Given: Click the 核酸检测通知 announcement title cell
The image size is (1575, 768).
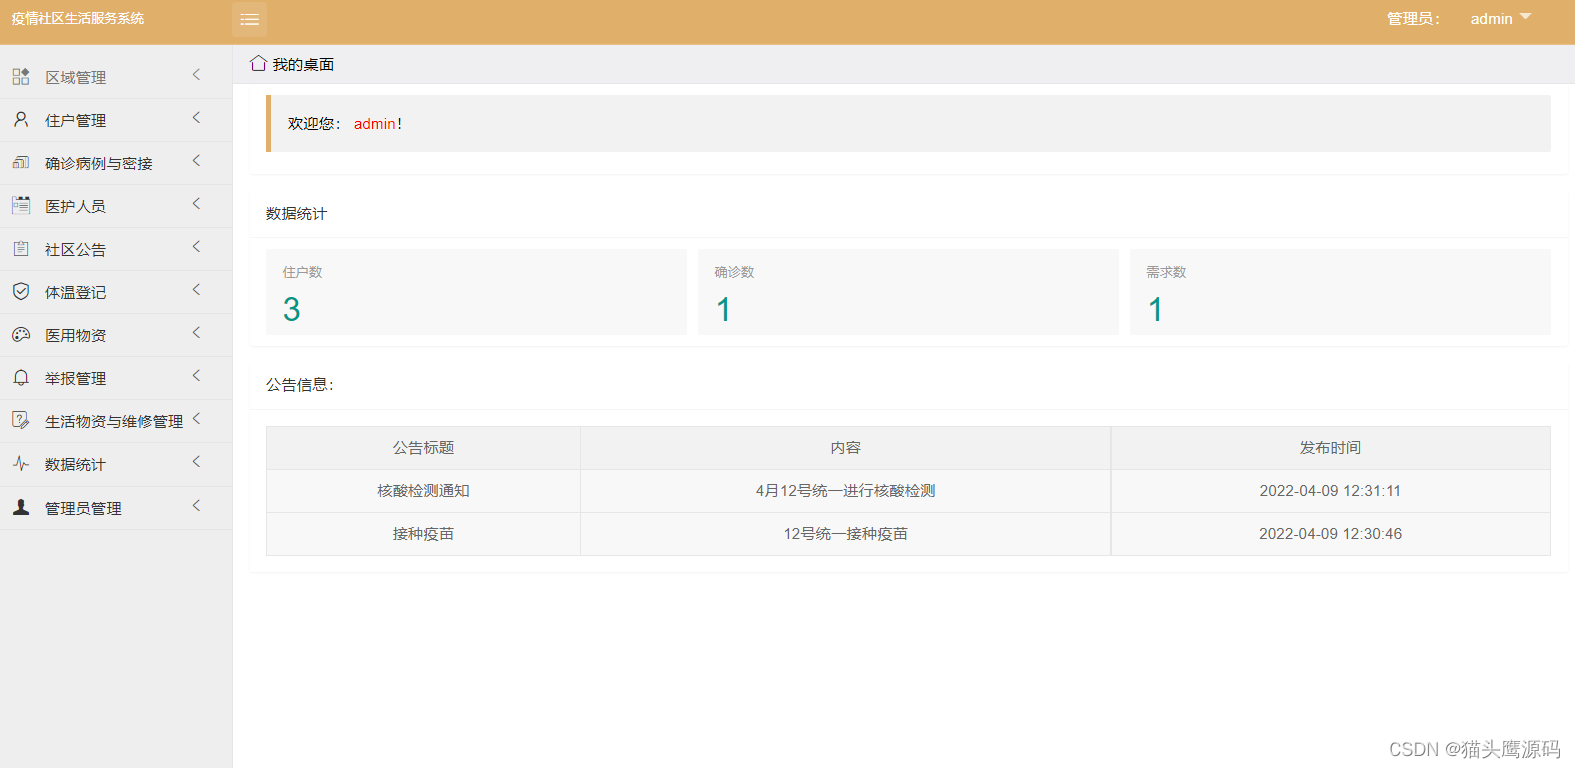Looking at the screenshot, I should (x=423, y=491).
